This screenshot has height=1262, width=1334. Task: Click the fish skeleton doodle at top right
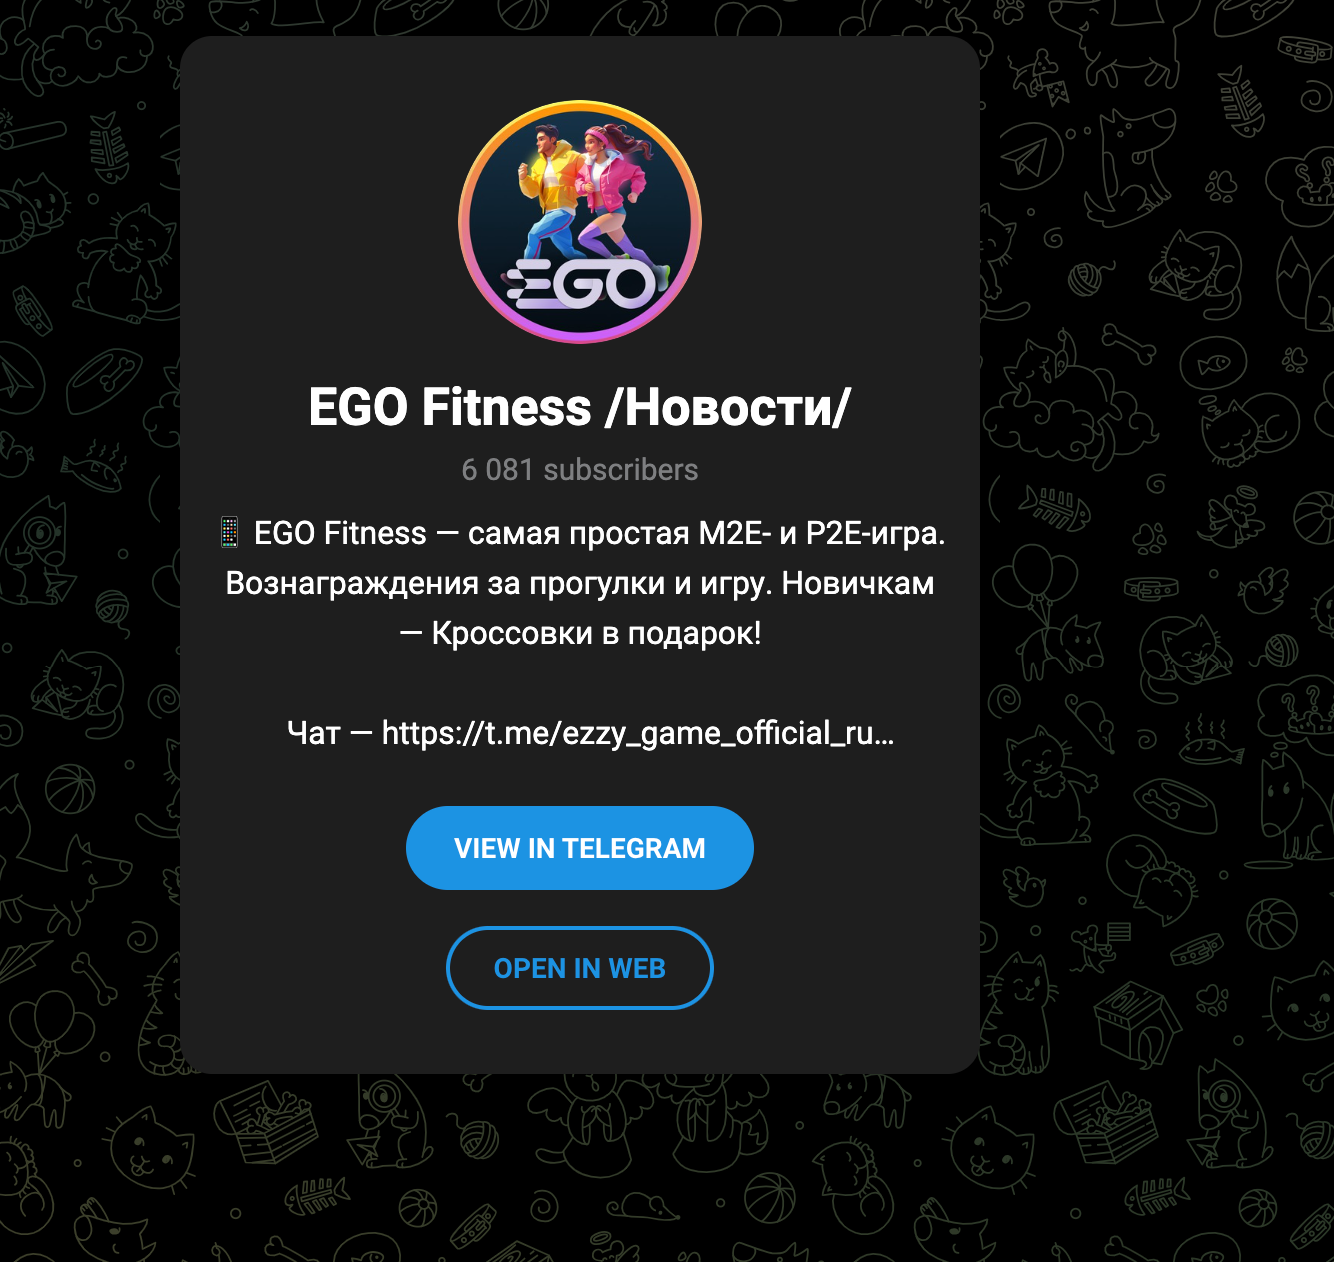pos(1241,101)
